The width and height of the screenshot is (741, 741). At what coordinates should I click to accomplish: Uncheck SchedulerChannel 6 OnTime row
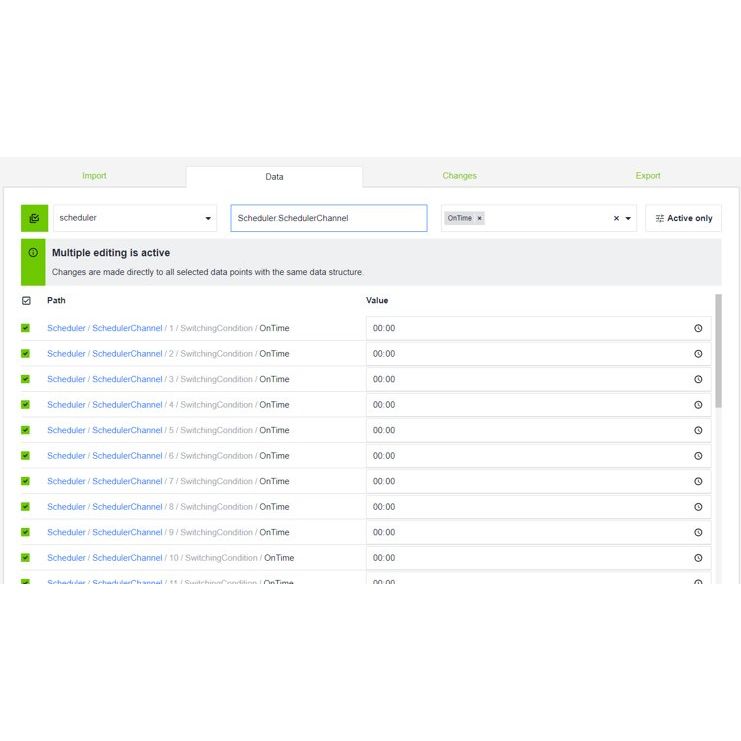click(x=26, y=456)
